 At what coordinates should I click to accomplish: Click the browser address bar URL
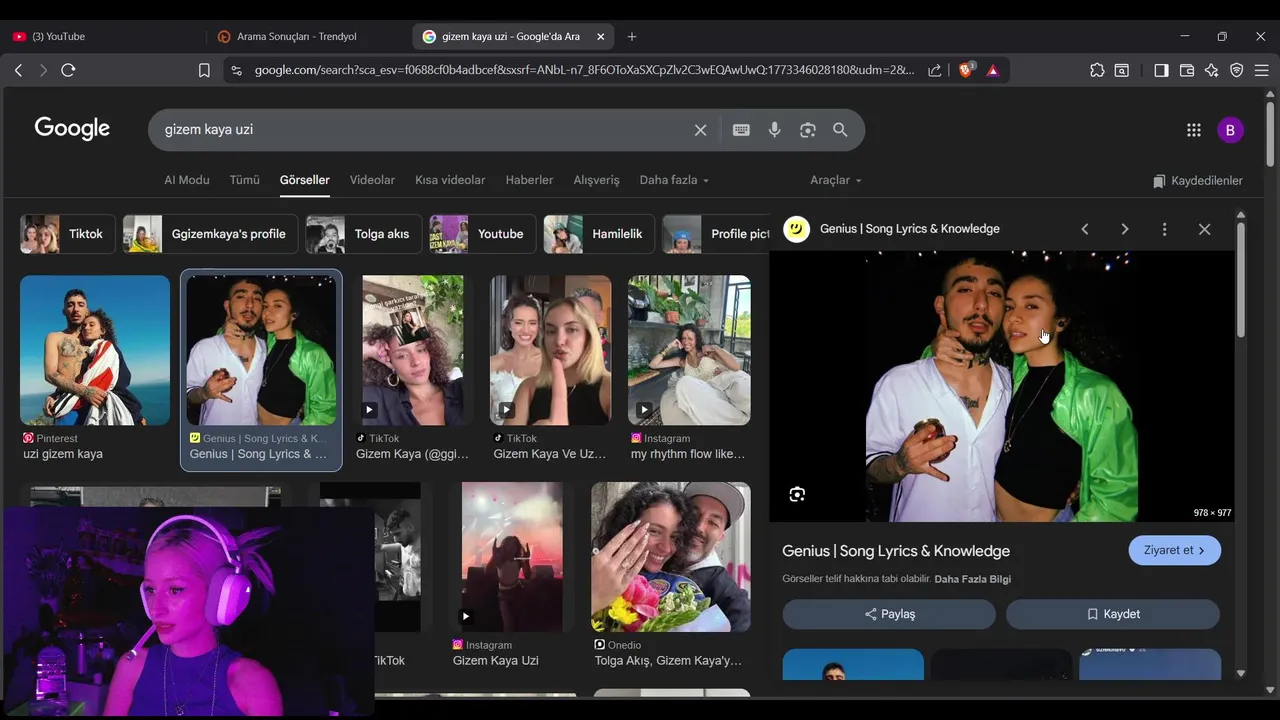tap(584, 70)
